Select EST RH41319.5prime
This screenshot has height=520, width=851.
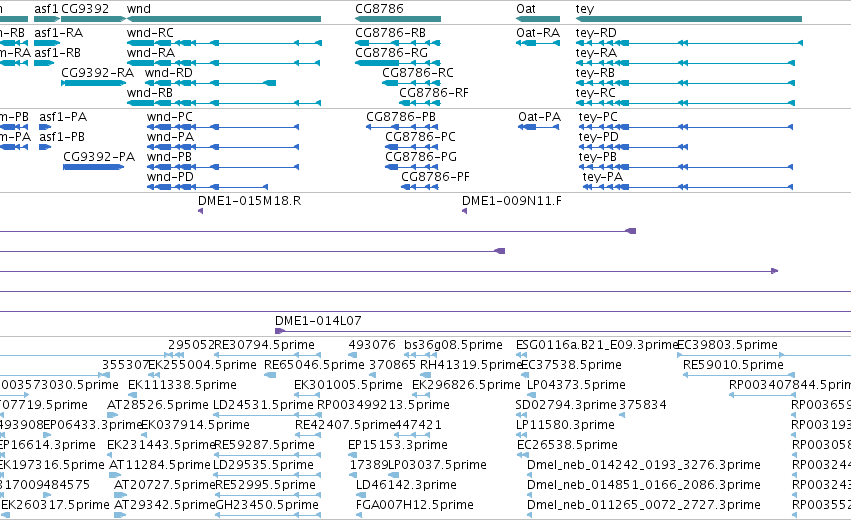471,365
